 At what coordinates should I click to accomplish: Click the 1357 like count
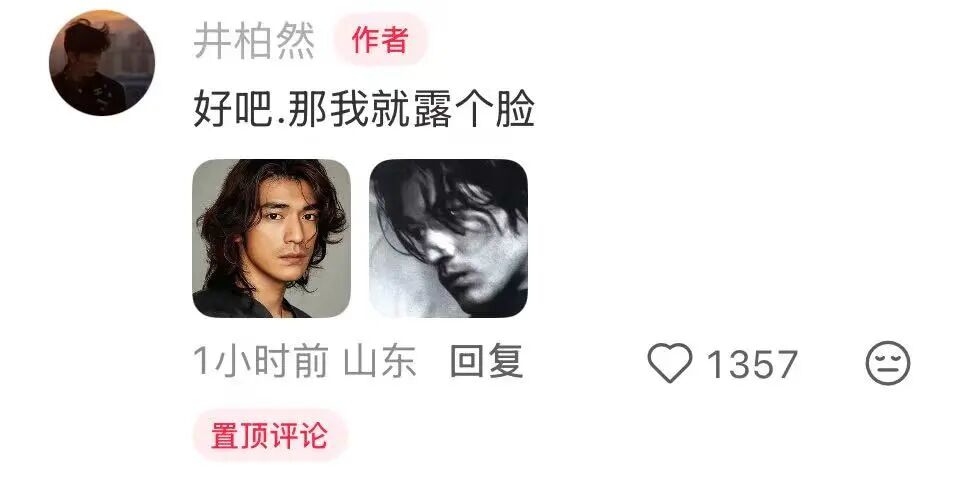click(752, 364)
